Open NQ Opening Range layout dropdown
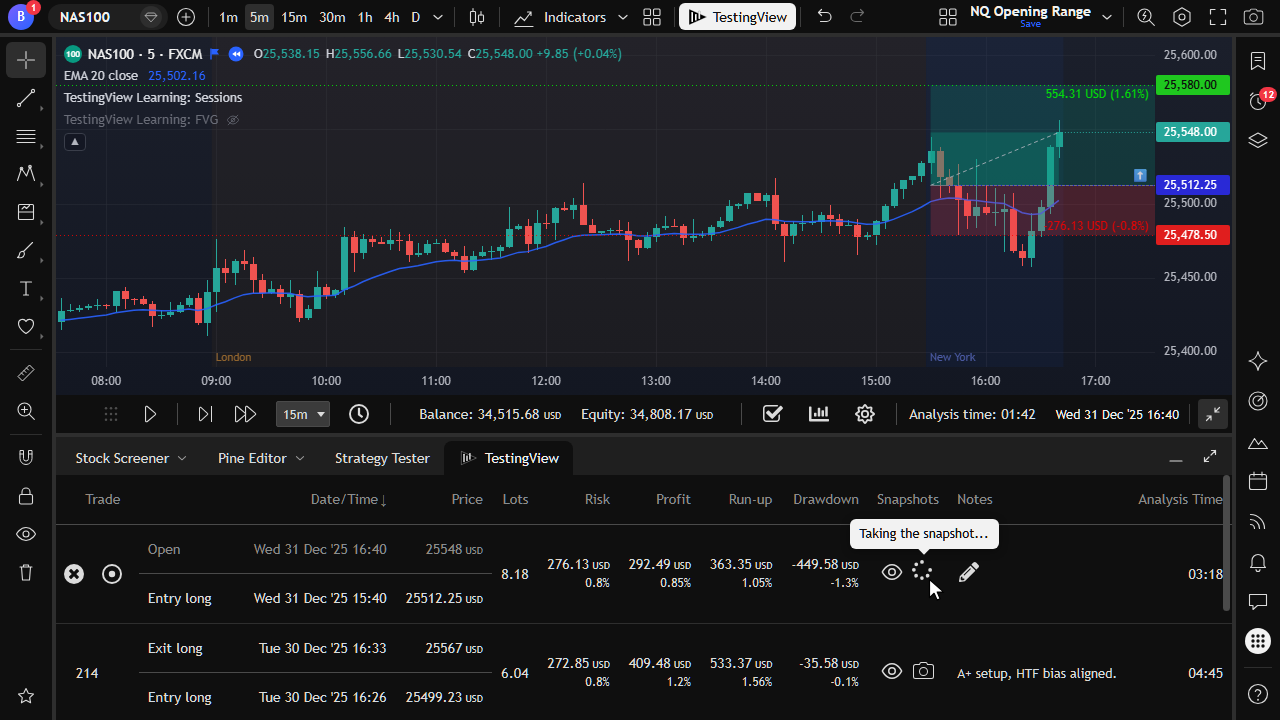The image size is (1280, 720). (1106, 17)
